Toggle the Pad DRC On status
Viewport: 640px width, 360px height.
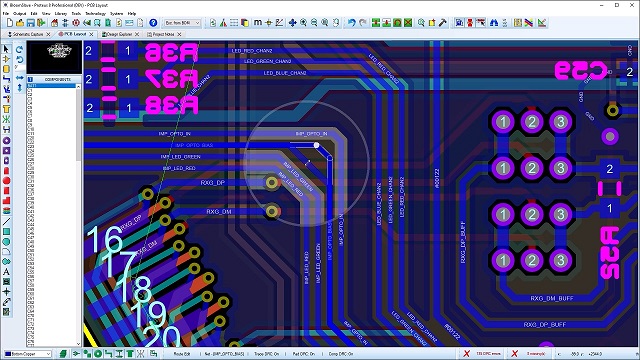coord(304,354)
